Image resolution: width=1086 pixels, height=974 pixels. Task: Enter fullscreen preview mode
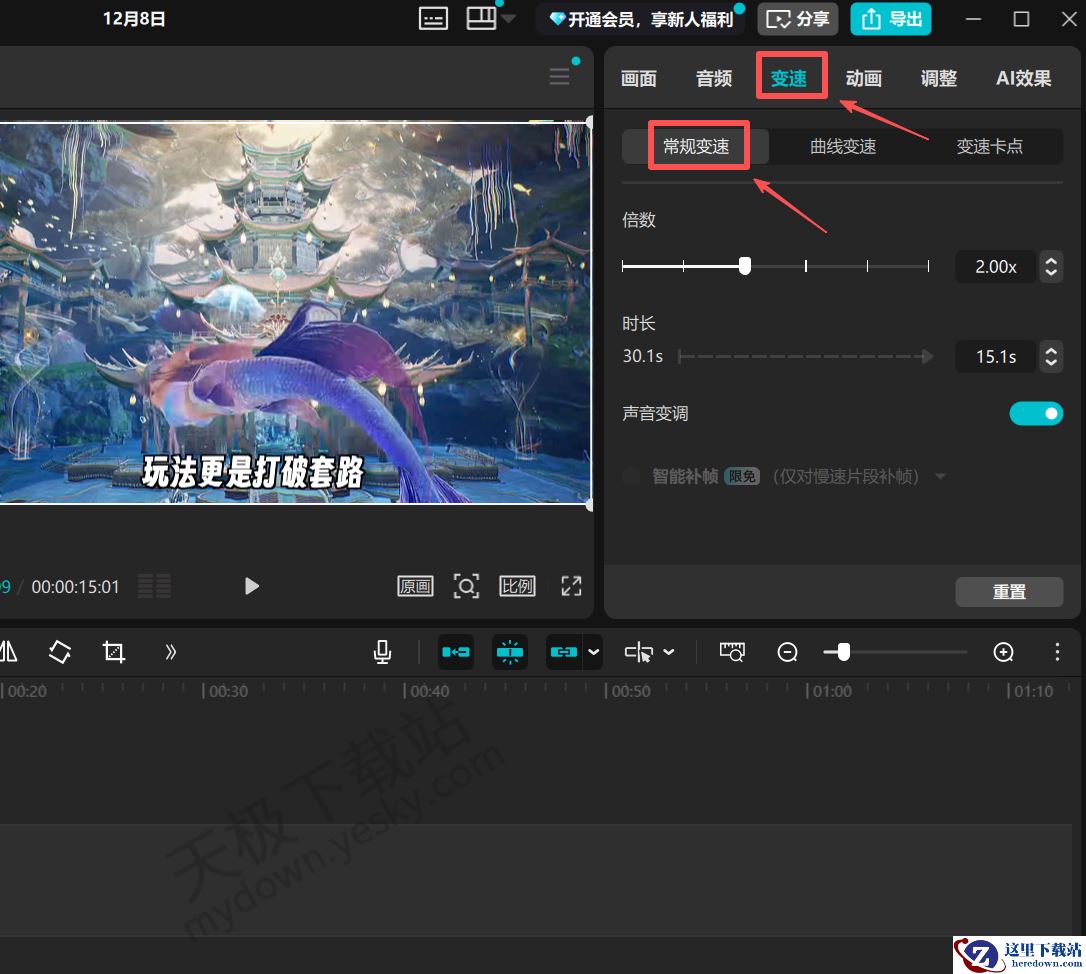pyautogui.click(x=571, y=586)
